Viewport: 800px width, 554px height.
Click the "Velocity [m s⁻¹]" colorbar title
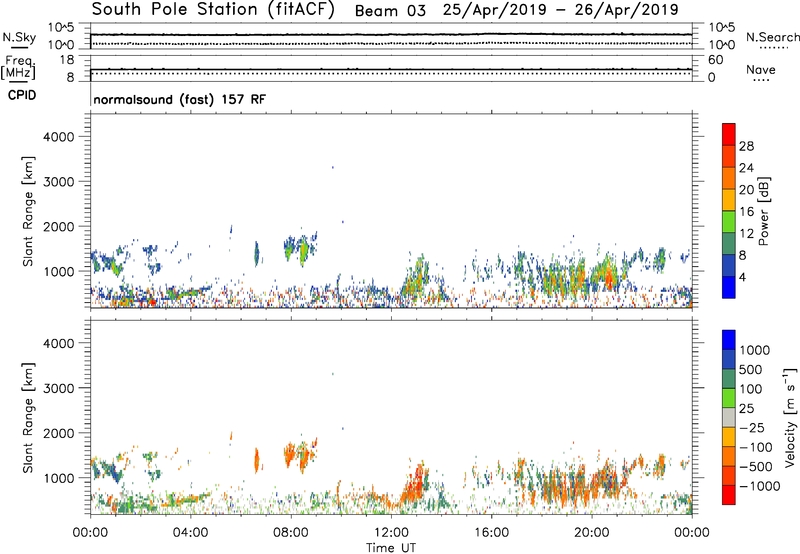point(790,417)
